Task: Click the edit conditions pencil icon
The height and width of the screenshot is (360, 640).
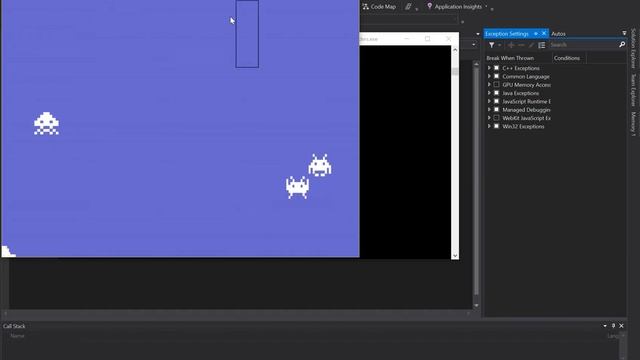Action: 531,45
